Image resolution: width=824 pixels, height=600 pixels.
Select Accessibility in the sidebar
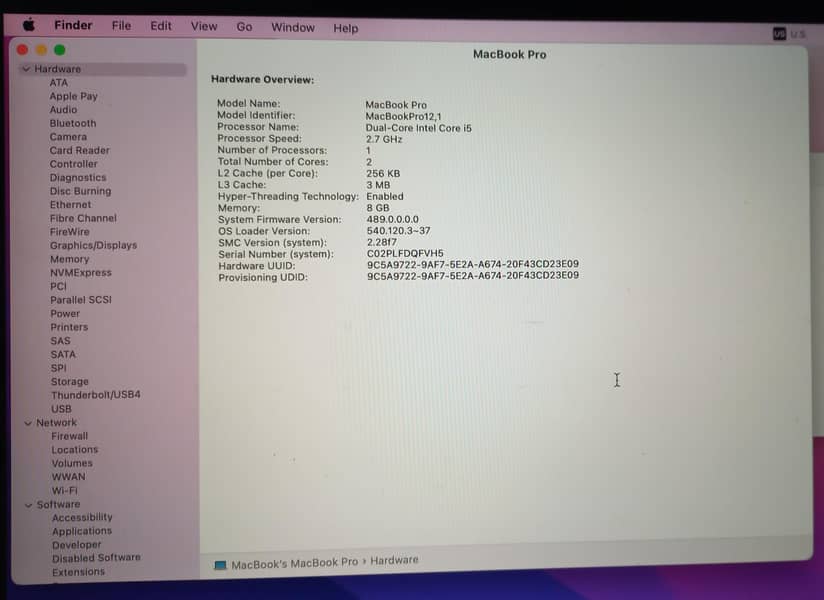coord(83,518)
